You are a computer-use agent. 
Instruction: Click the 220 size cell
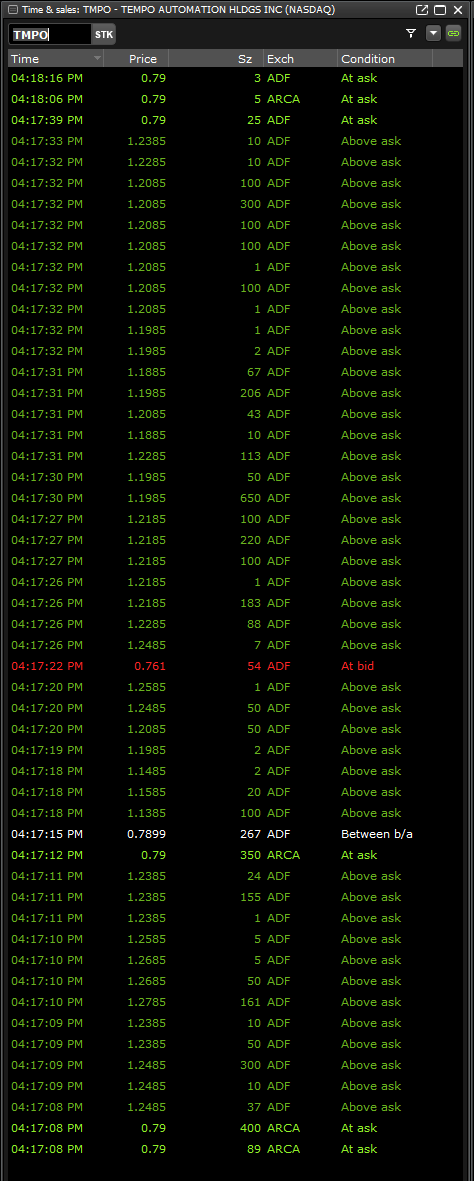pyautogui.click(x=249, y=540)
